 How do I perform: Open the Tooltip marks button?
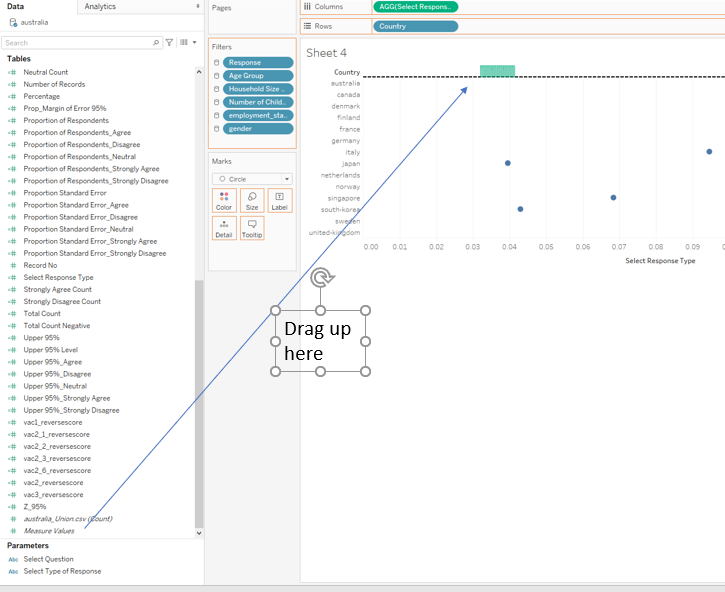point(252,228)
